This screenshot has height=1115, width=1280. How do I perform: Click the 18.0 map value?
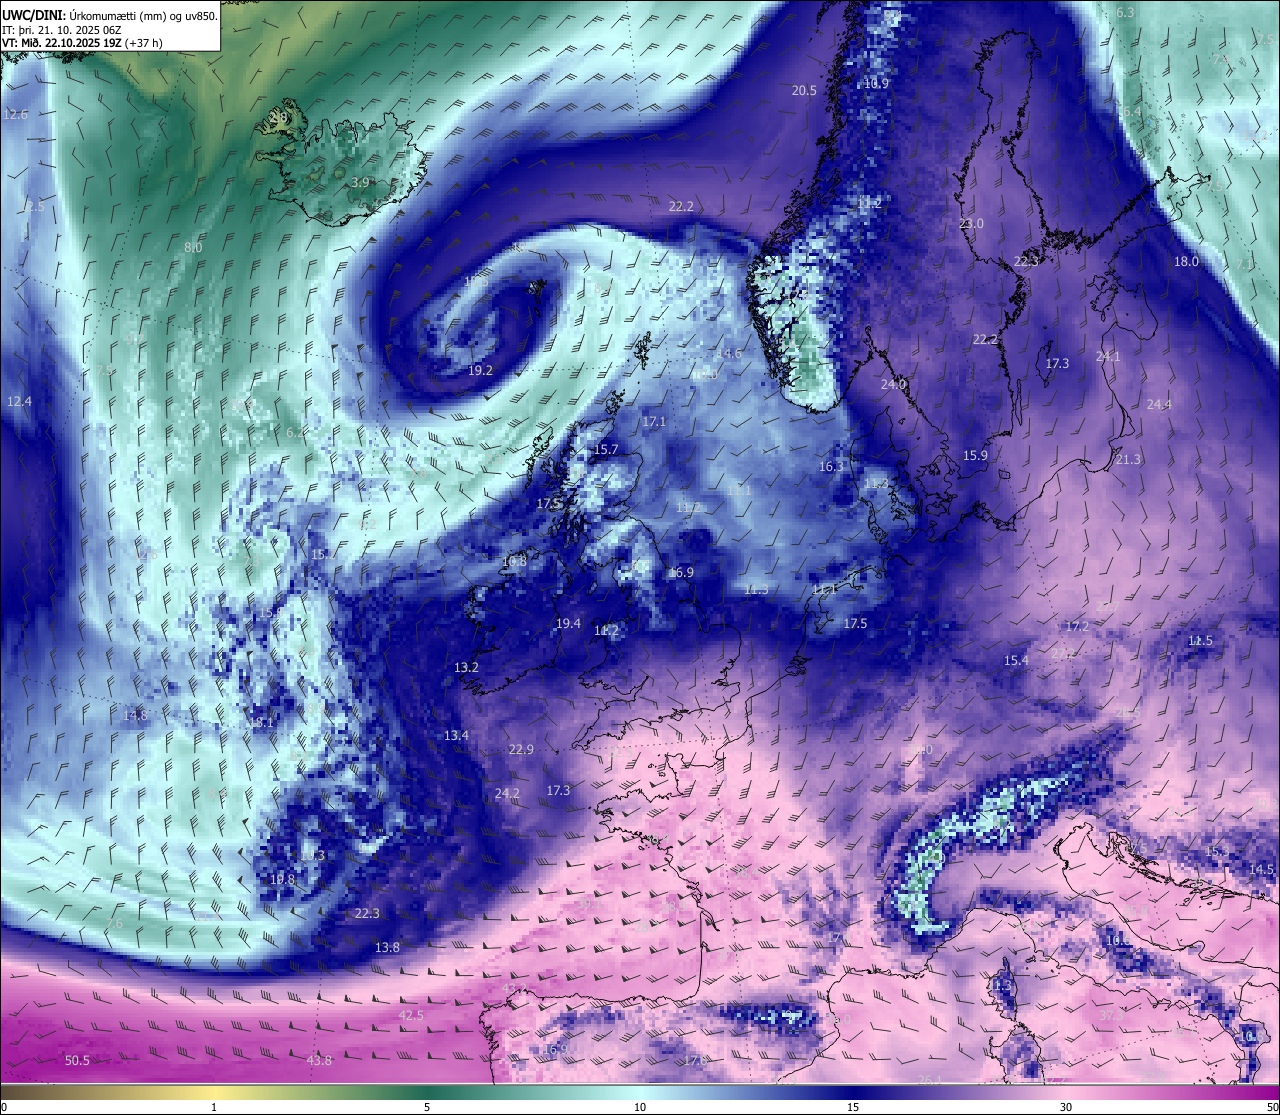[x=1186, y=262]
